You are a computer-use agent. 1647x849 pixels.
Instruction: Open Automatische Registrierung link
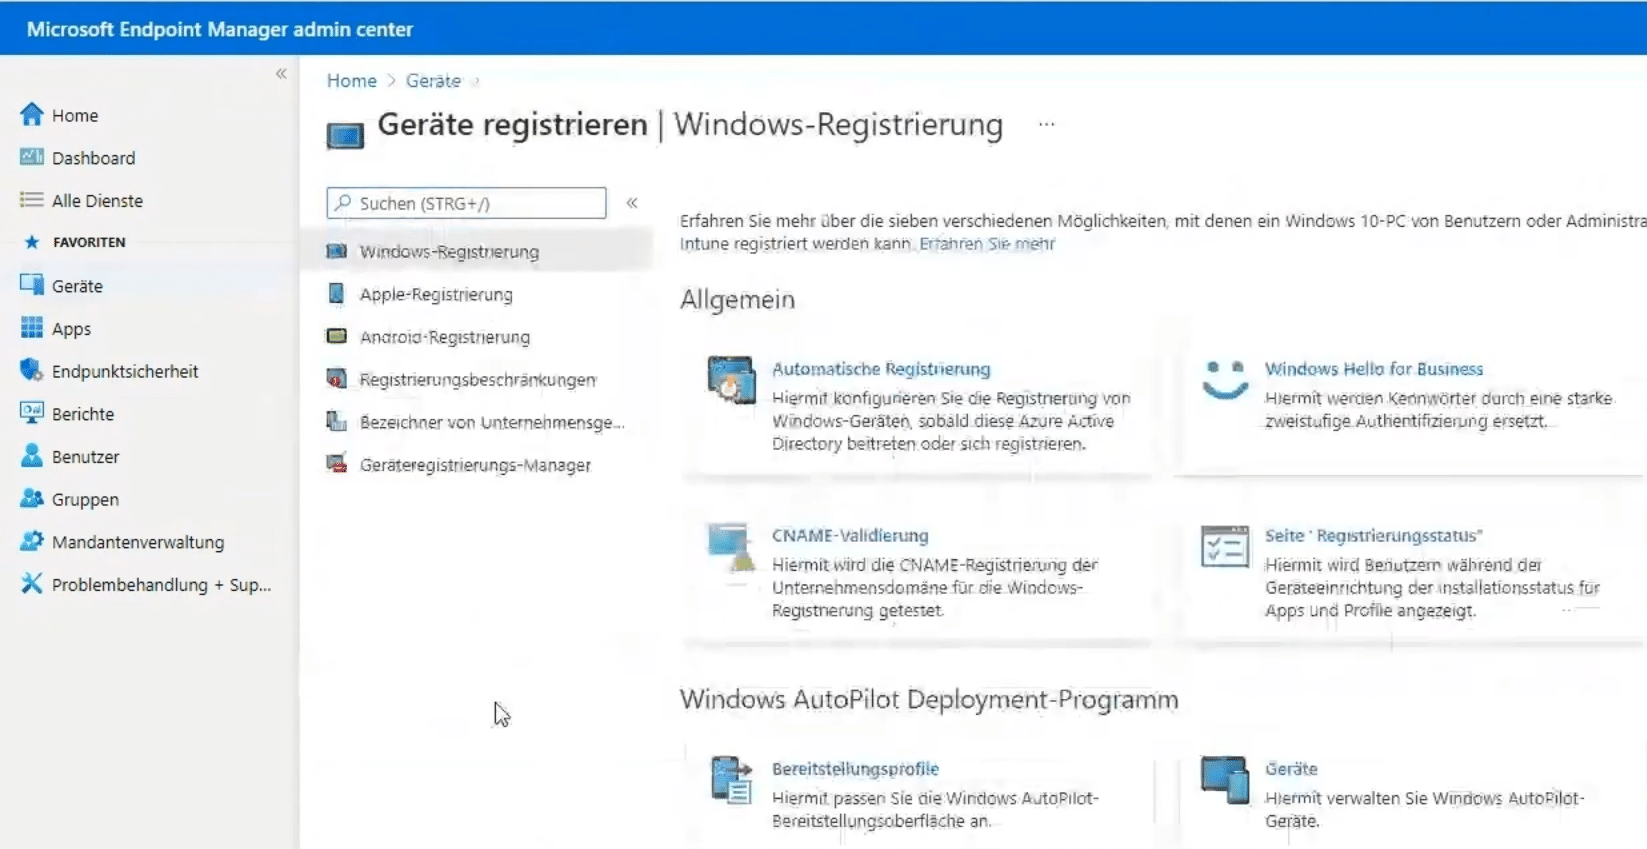881,369
